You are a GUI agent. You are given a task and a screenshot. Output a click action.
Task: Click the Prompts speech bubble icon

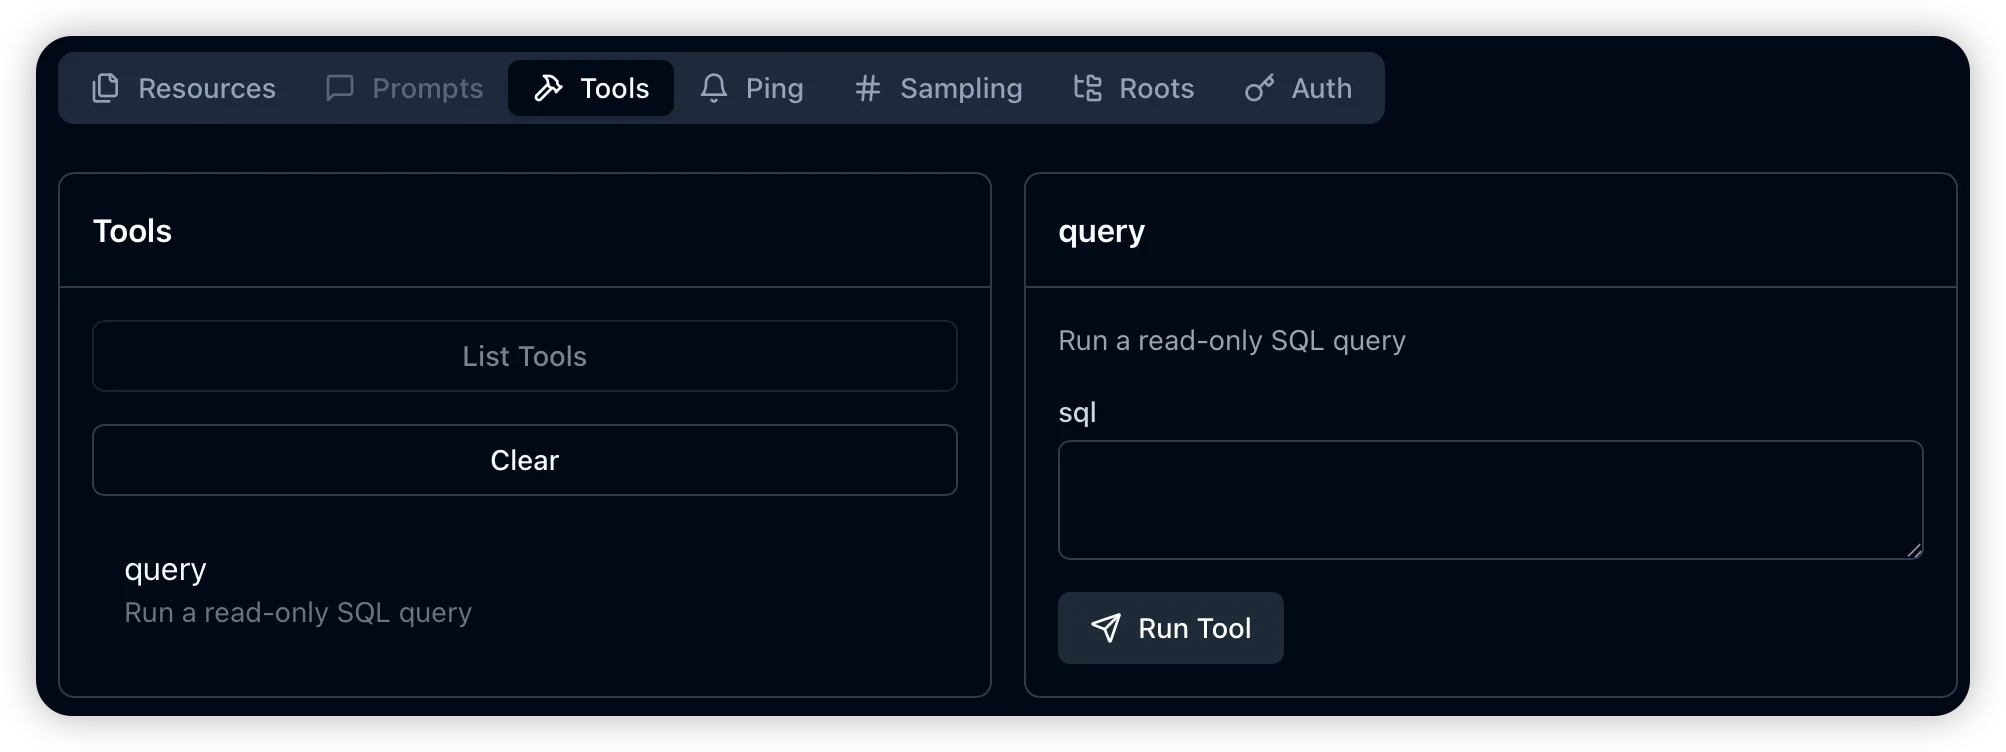(x=340, y=88)
